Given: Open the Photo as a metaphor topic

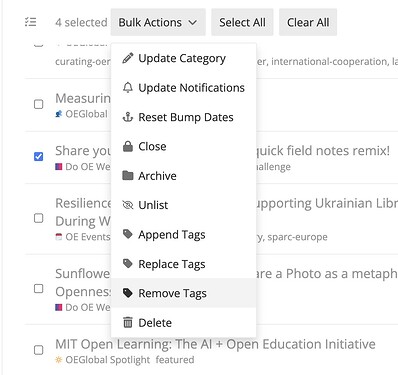Looking at the screenshot, I should (x=327, y=274).
